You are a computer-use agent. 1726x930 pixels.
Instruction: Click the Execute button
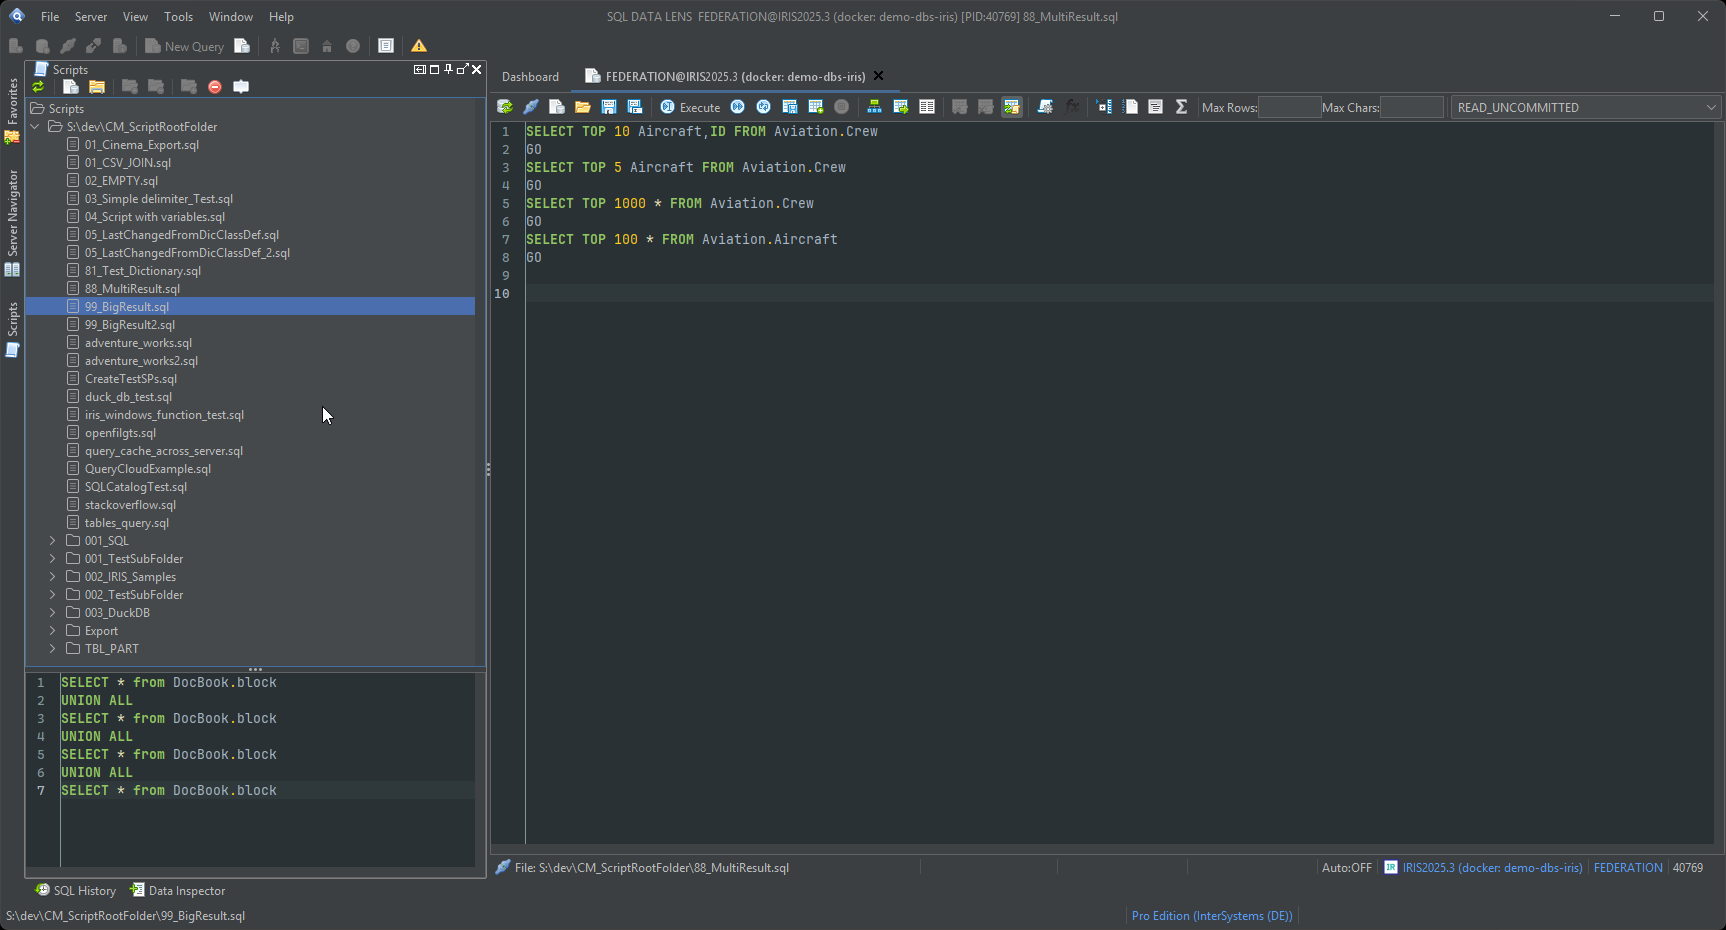pyautogui.click(x=691, y=107)
